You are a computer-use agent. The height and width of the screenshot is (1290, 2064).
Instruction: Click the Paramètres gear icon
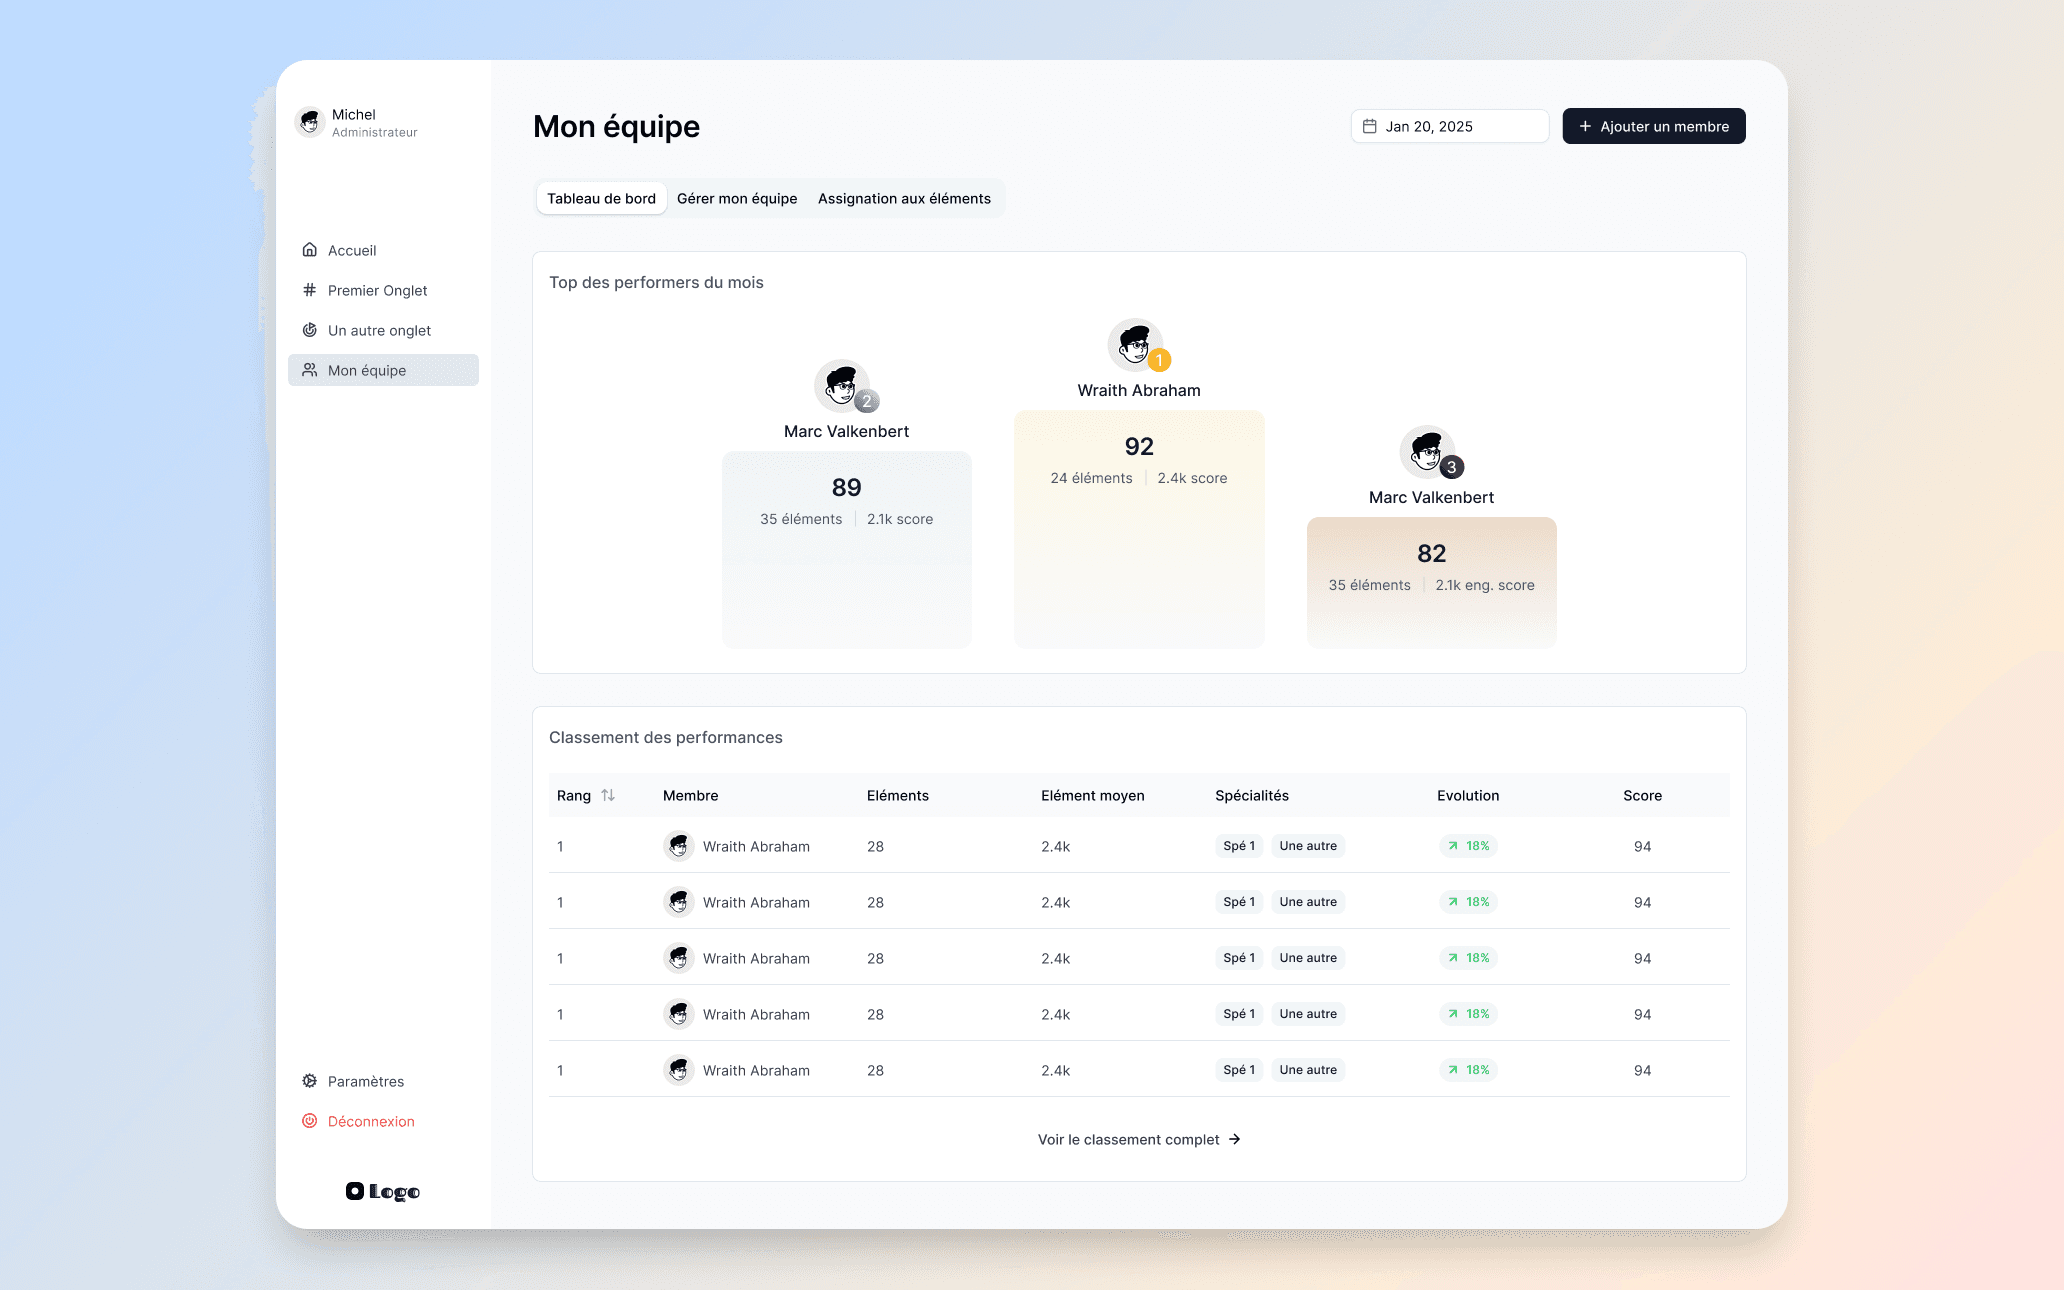pos(310,1081)
